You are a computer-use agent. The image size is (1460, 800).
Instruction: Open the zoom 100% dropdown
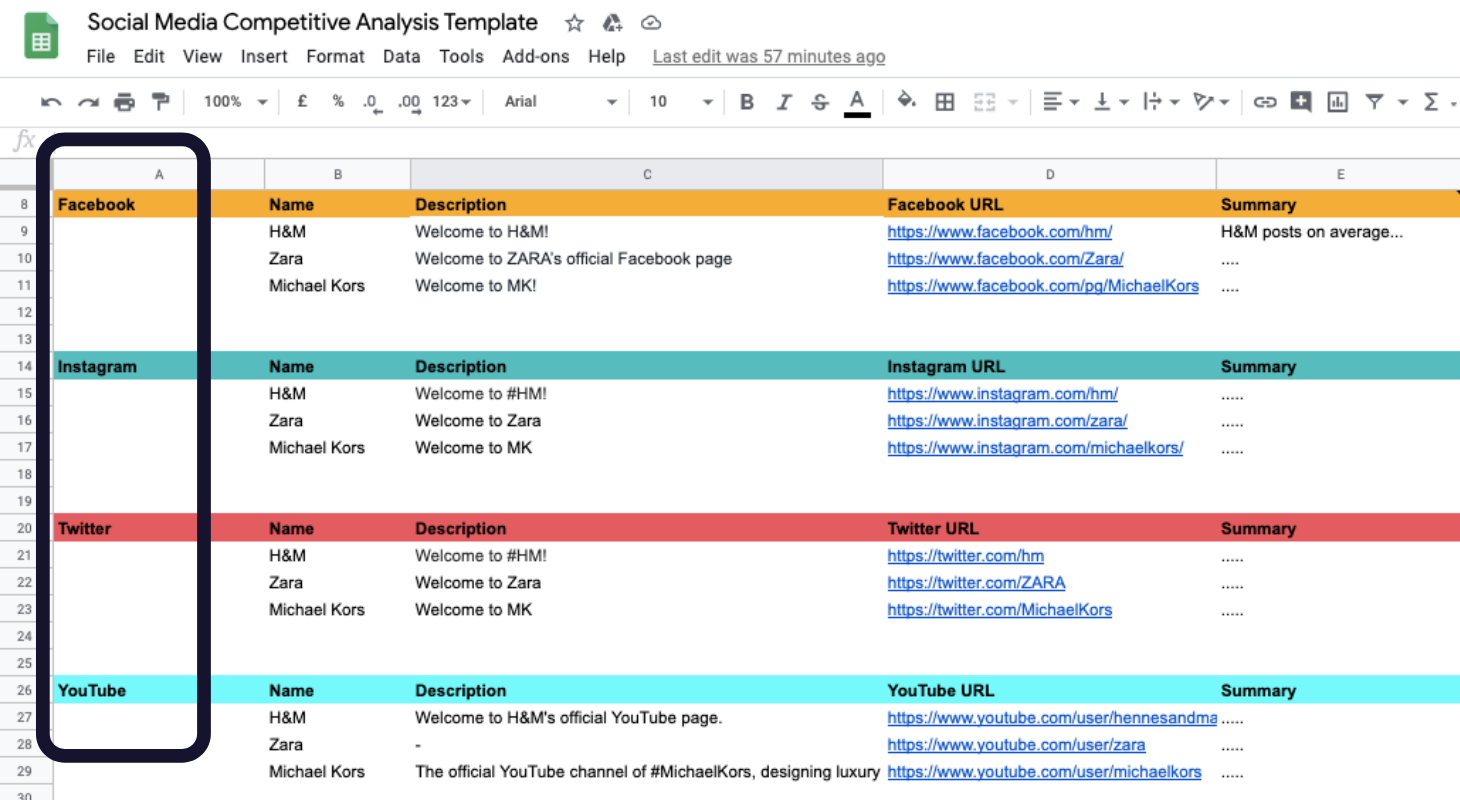pos(235,102)
